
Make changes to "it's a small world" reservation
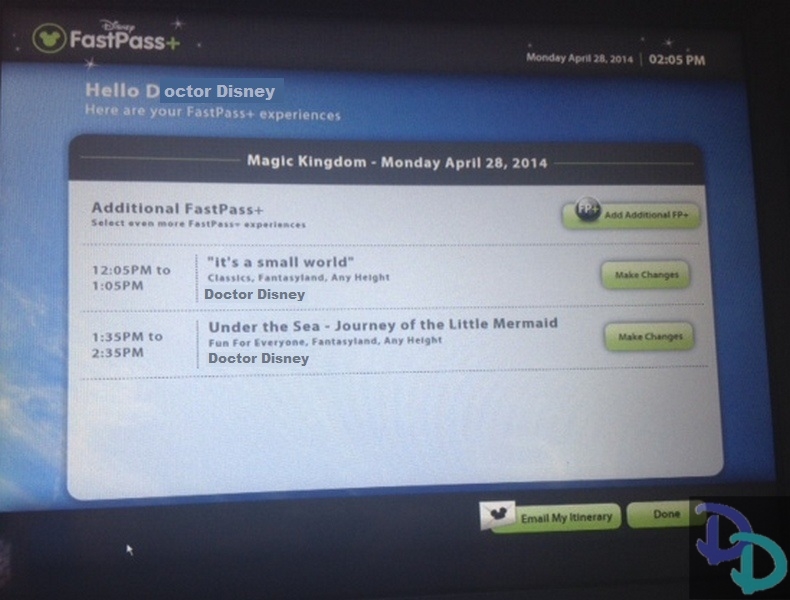(645, 275)
